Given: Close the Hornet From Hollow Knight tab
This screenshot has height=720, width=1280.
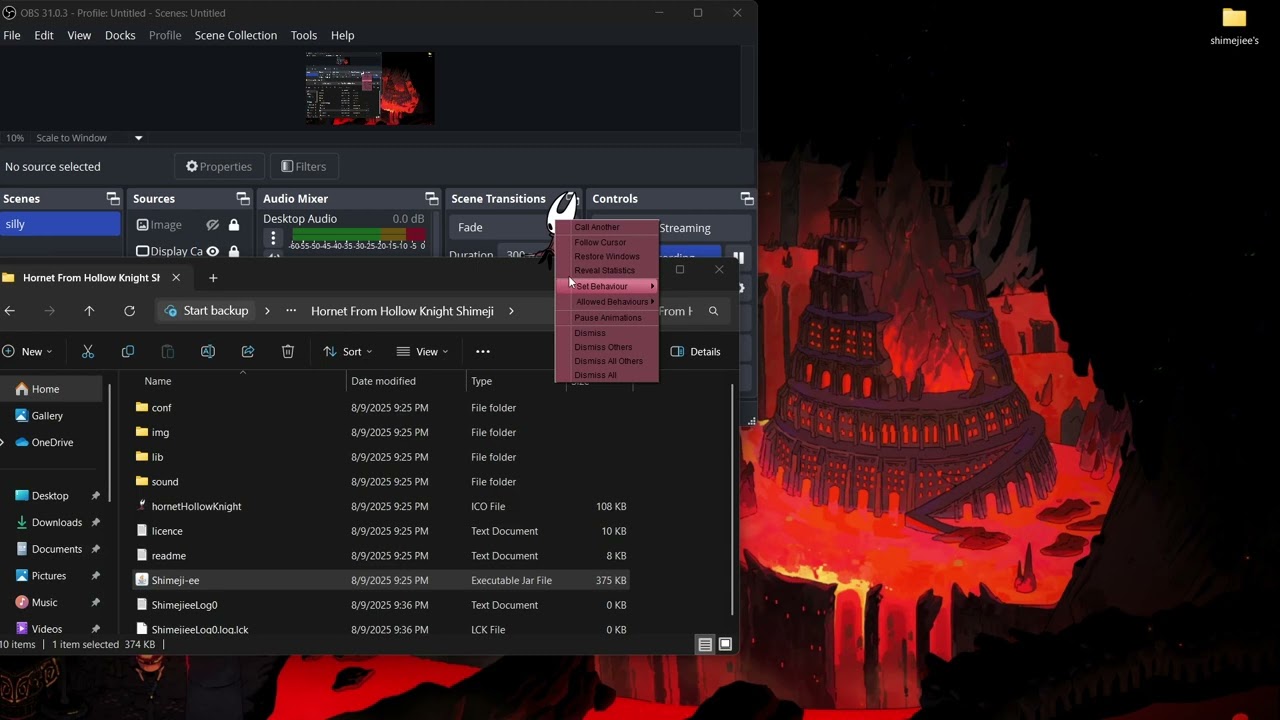Looking at the screenshot, I should point(176,278).
